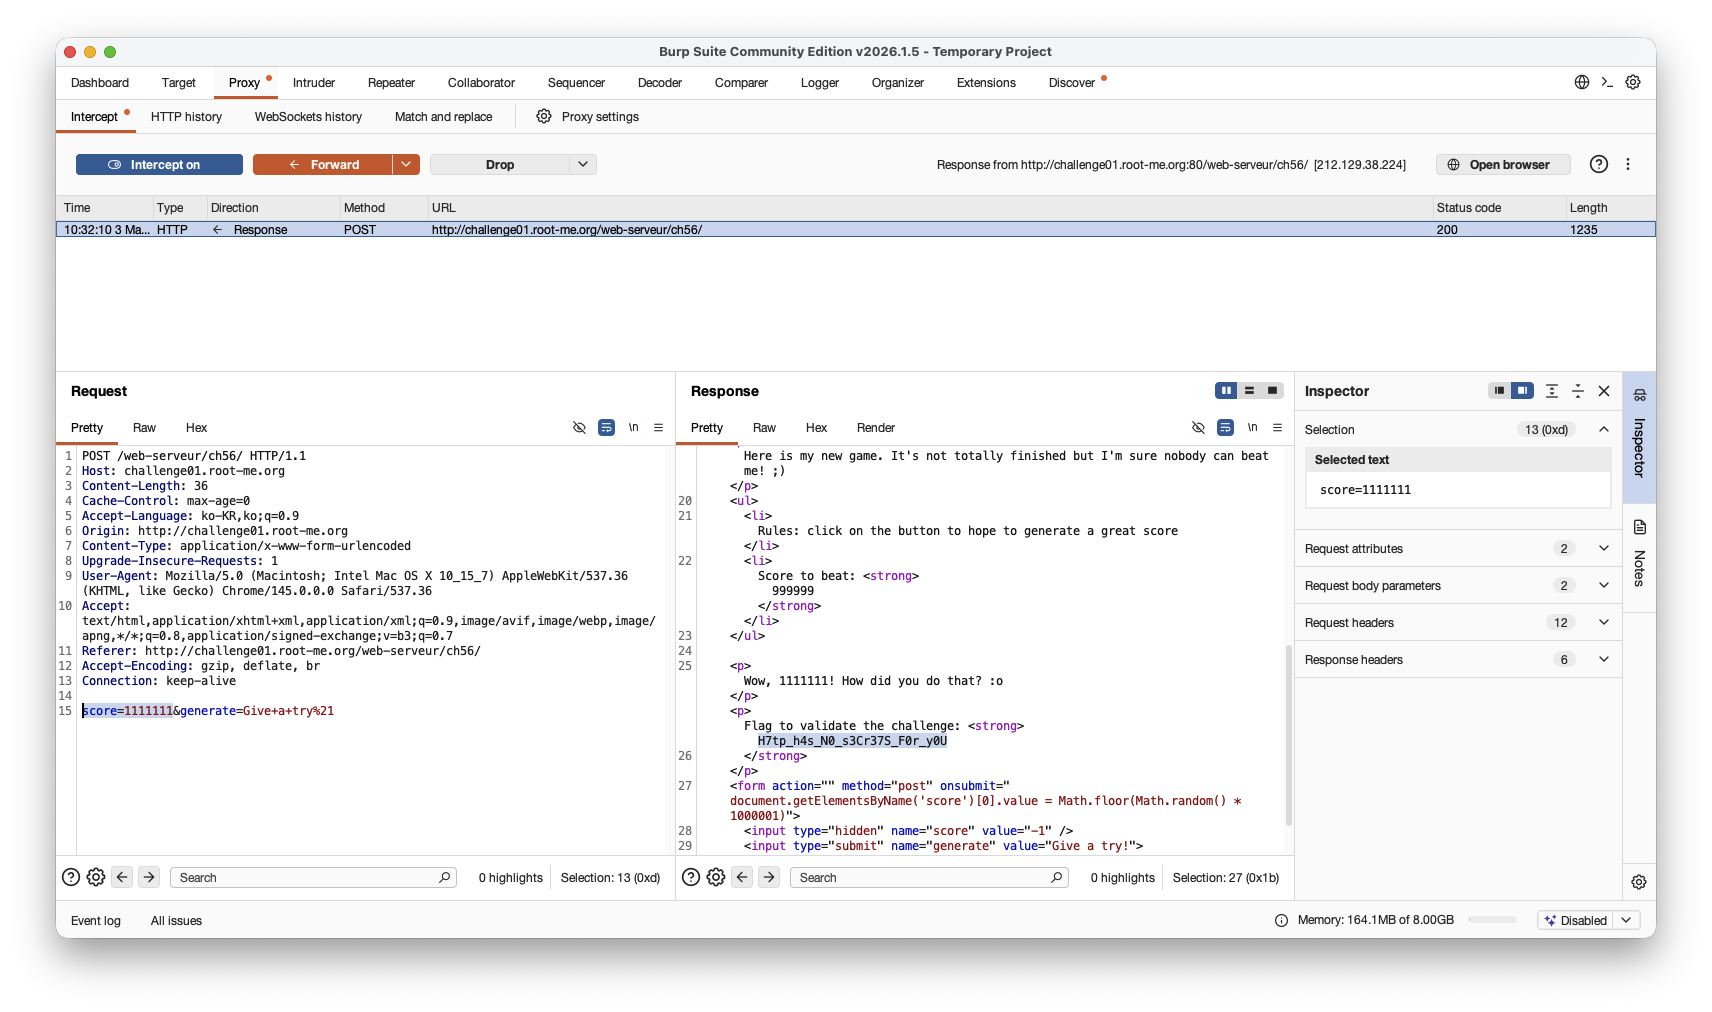The width and height of the screenshot is (1712, 1012).
Task: Open the three-dot intercept options menu
Action: [1628, 164]
